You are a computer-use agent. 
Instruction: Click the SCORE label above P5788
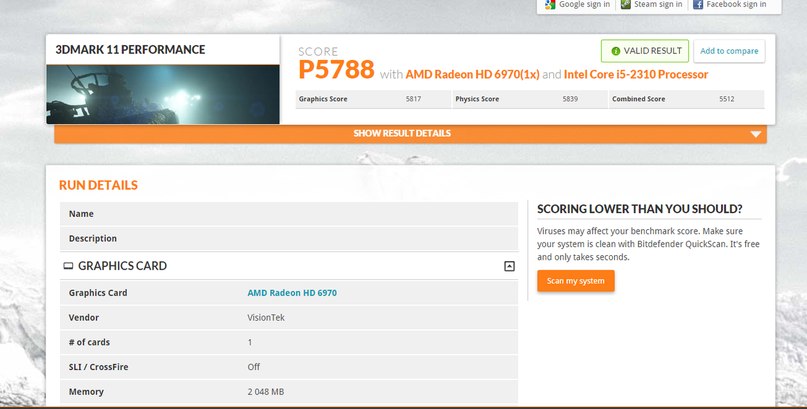click(x=318, y=51)
